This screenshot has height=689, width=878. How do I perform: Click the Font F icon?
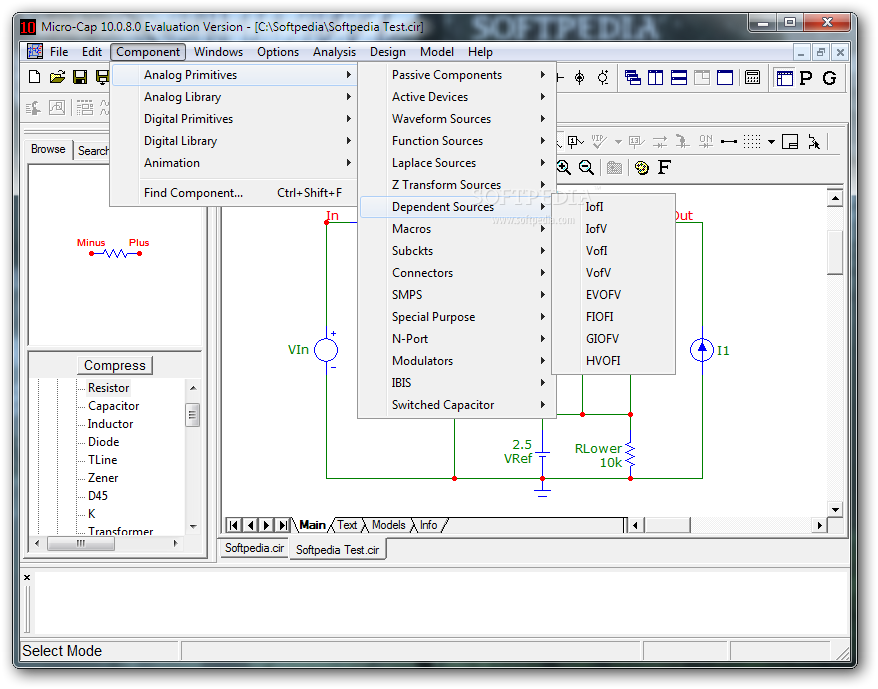[664, 166]
